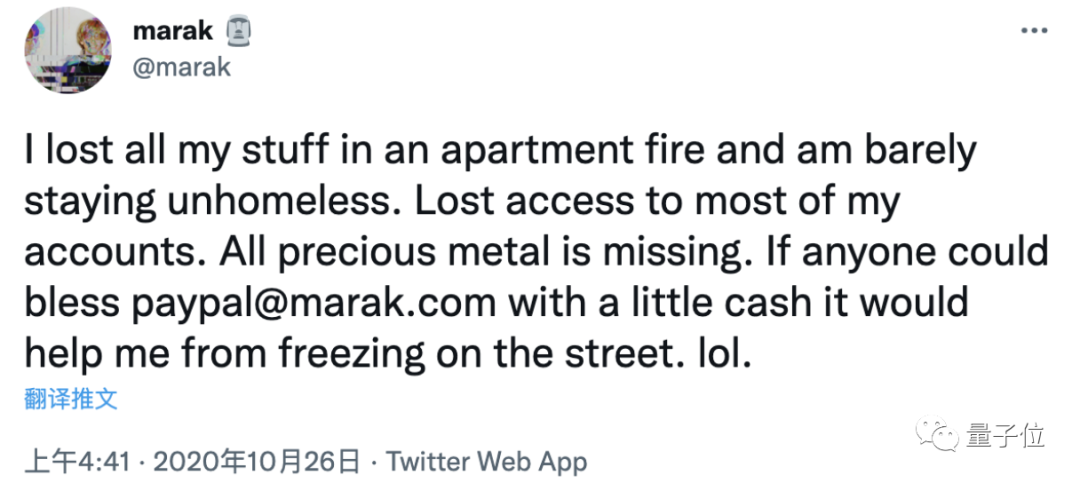Open the marak display name profile link
Viewport: 1080px width, 483px height.
(172, 31)
